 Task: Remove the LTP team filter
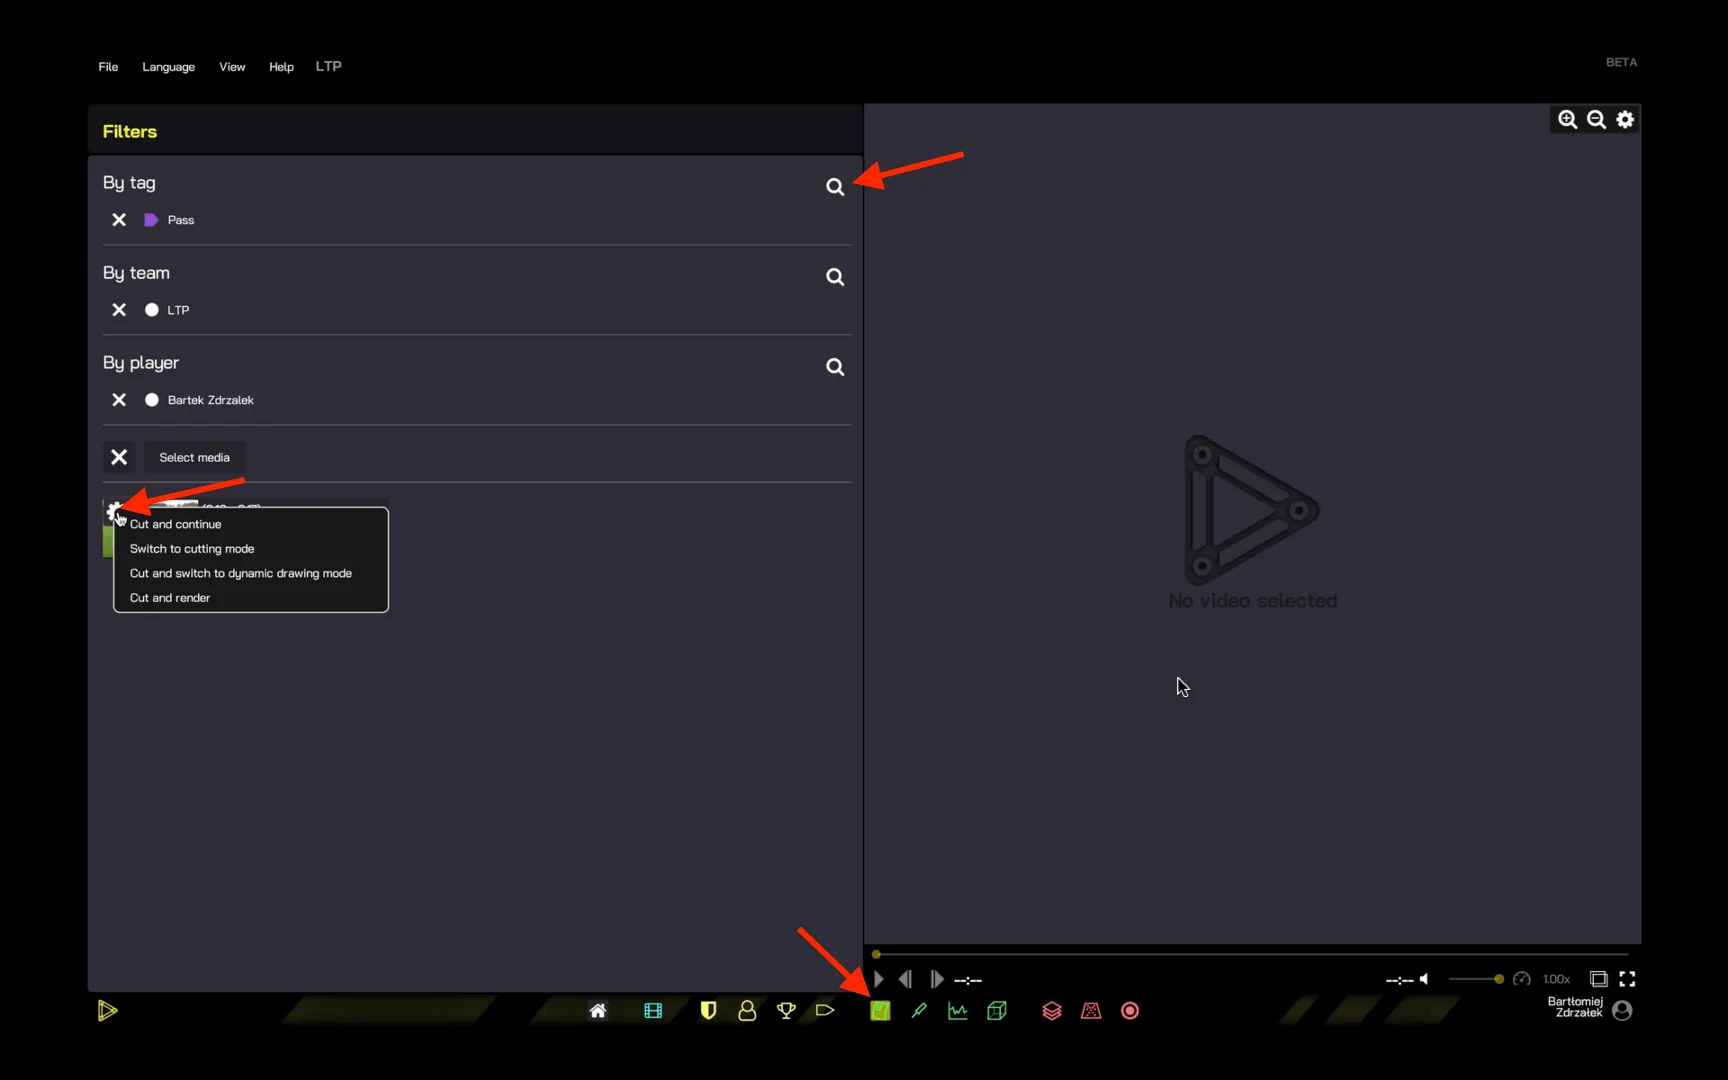tap(119, 310)
